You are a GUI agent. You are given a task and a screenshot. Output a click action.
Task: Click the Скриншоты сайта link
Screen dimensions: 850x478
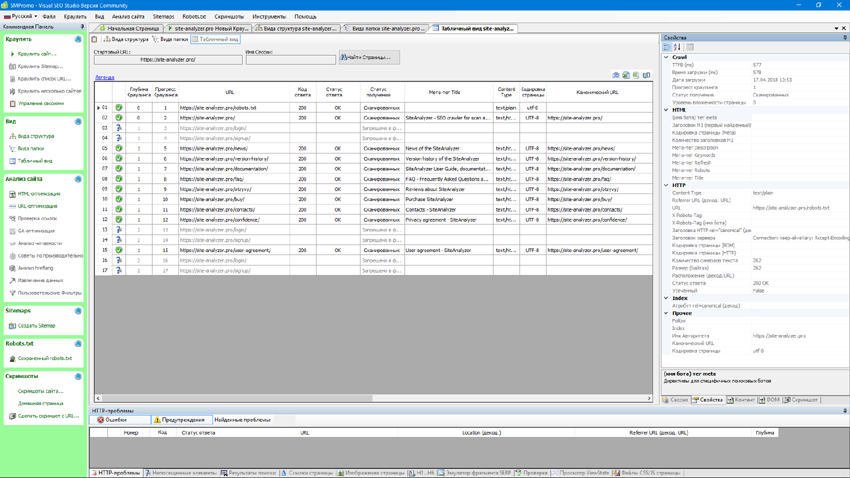click(x=41, y=391)
